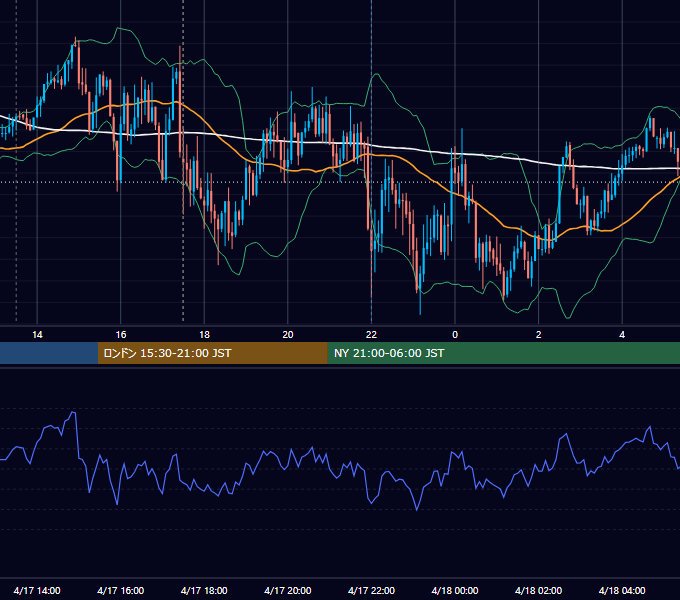
Task: Click the blue session bar before London
Action: [49, 353]
